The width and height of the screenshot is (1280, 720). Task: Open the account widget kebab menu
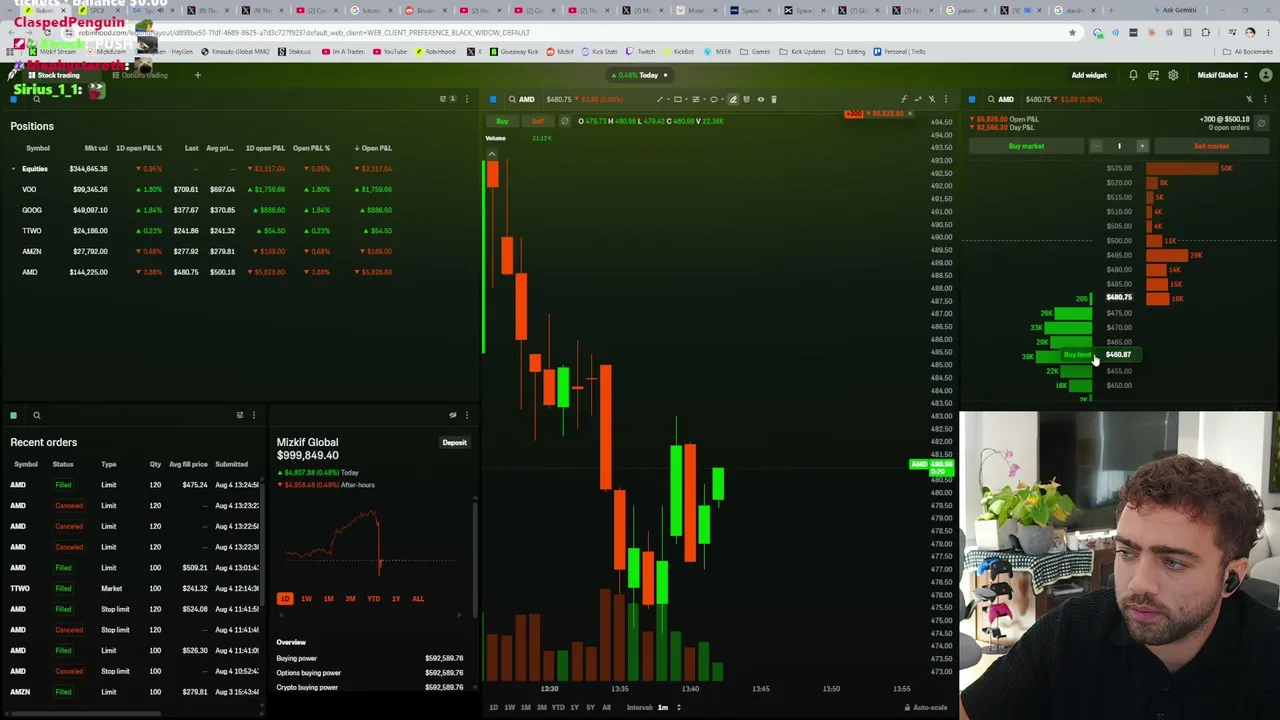tap(466, 415)
